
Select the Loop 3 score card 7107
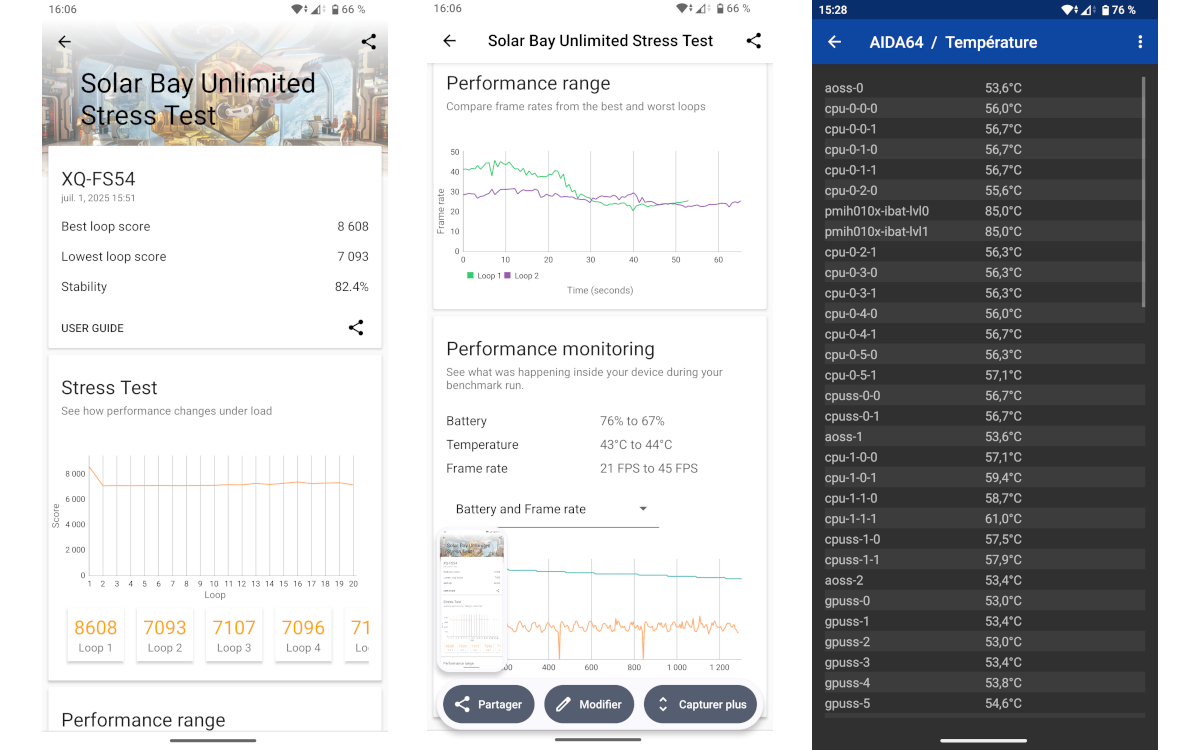(234, 634)
